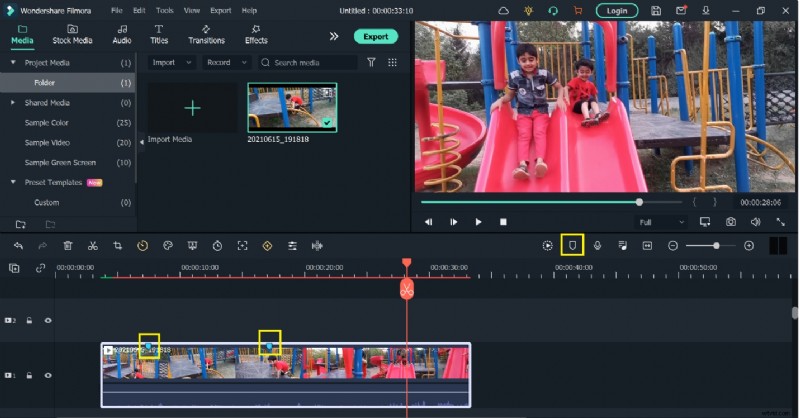800x418 pixels.
Task: Open the Export menu
Action: click(220, 10)
